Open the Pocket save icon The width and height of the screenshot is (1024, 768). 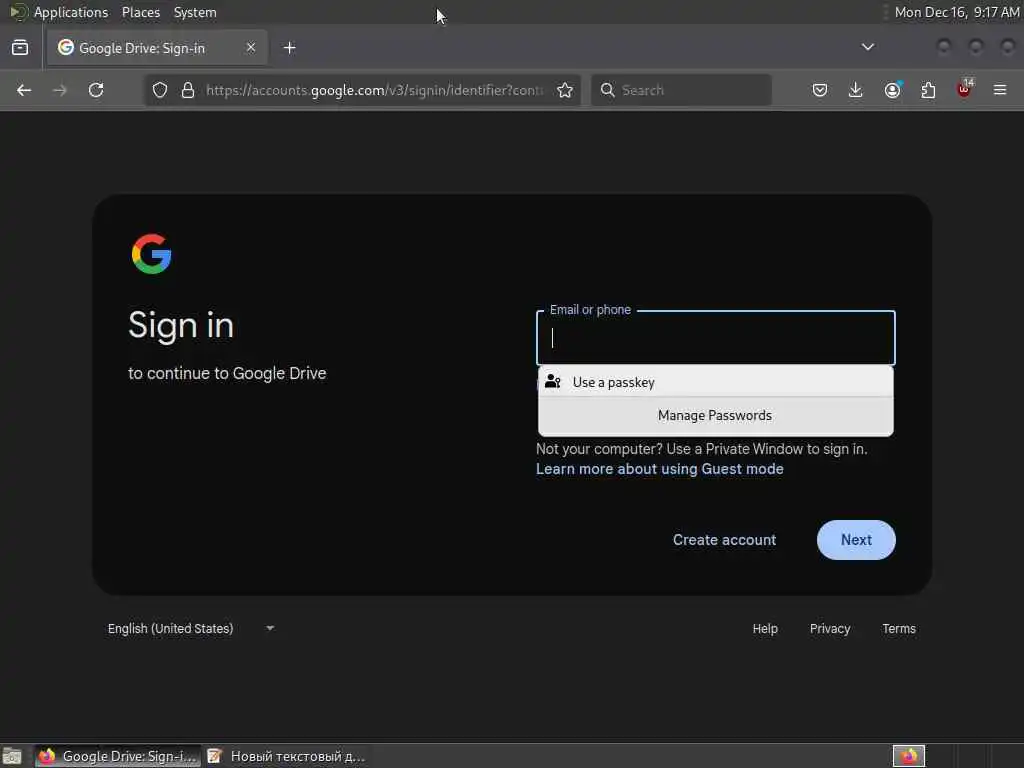tap(820, 90)
